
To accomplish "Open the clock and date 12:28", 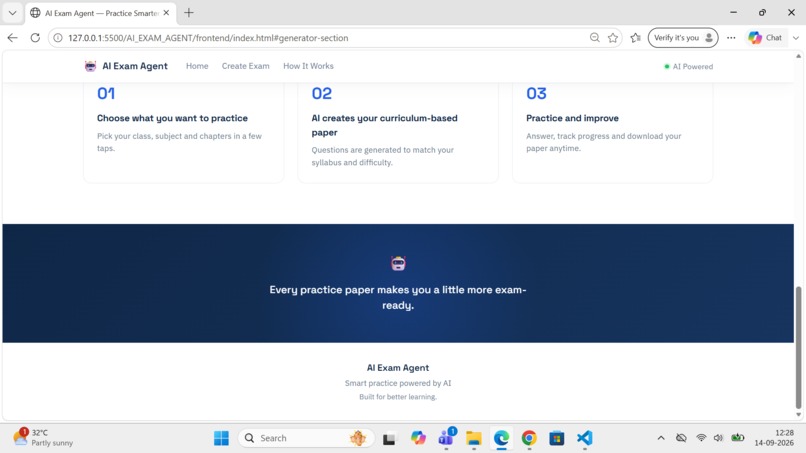I will [x=774, y=438].
